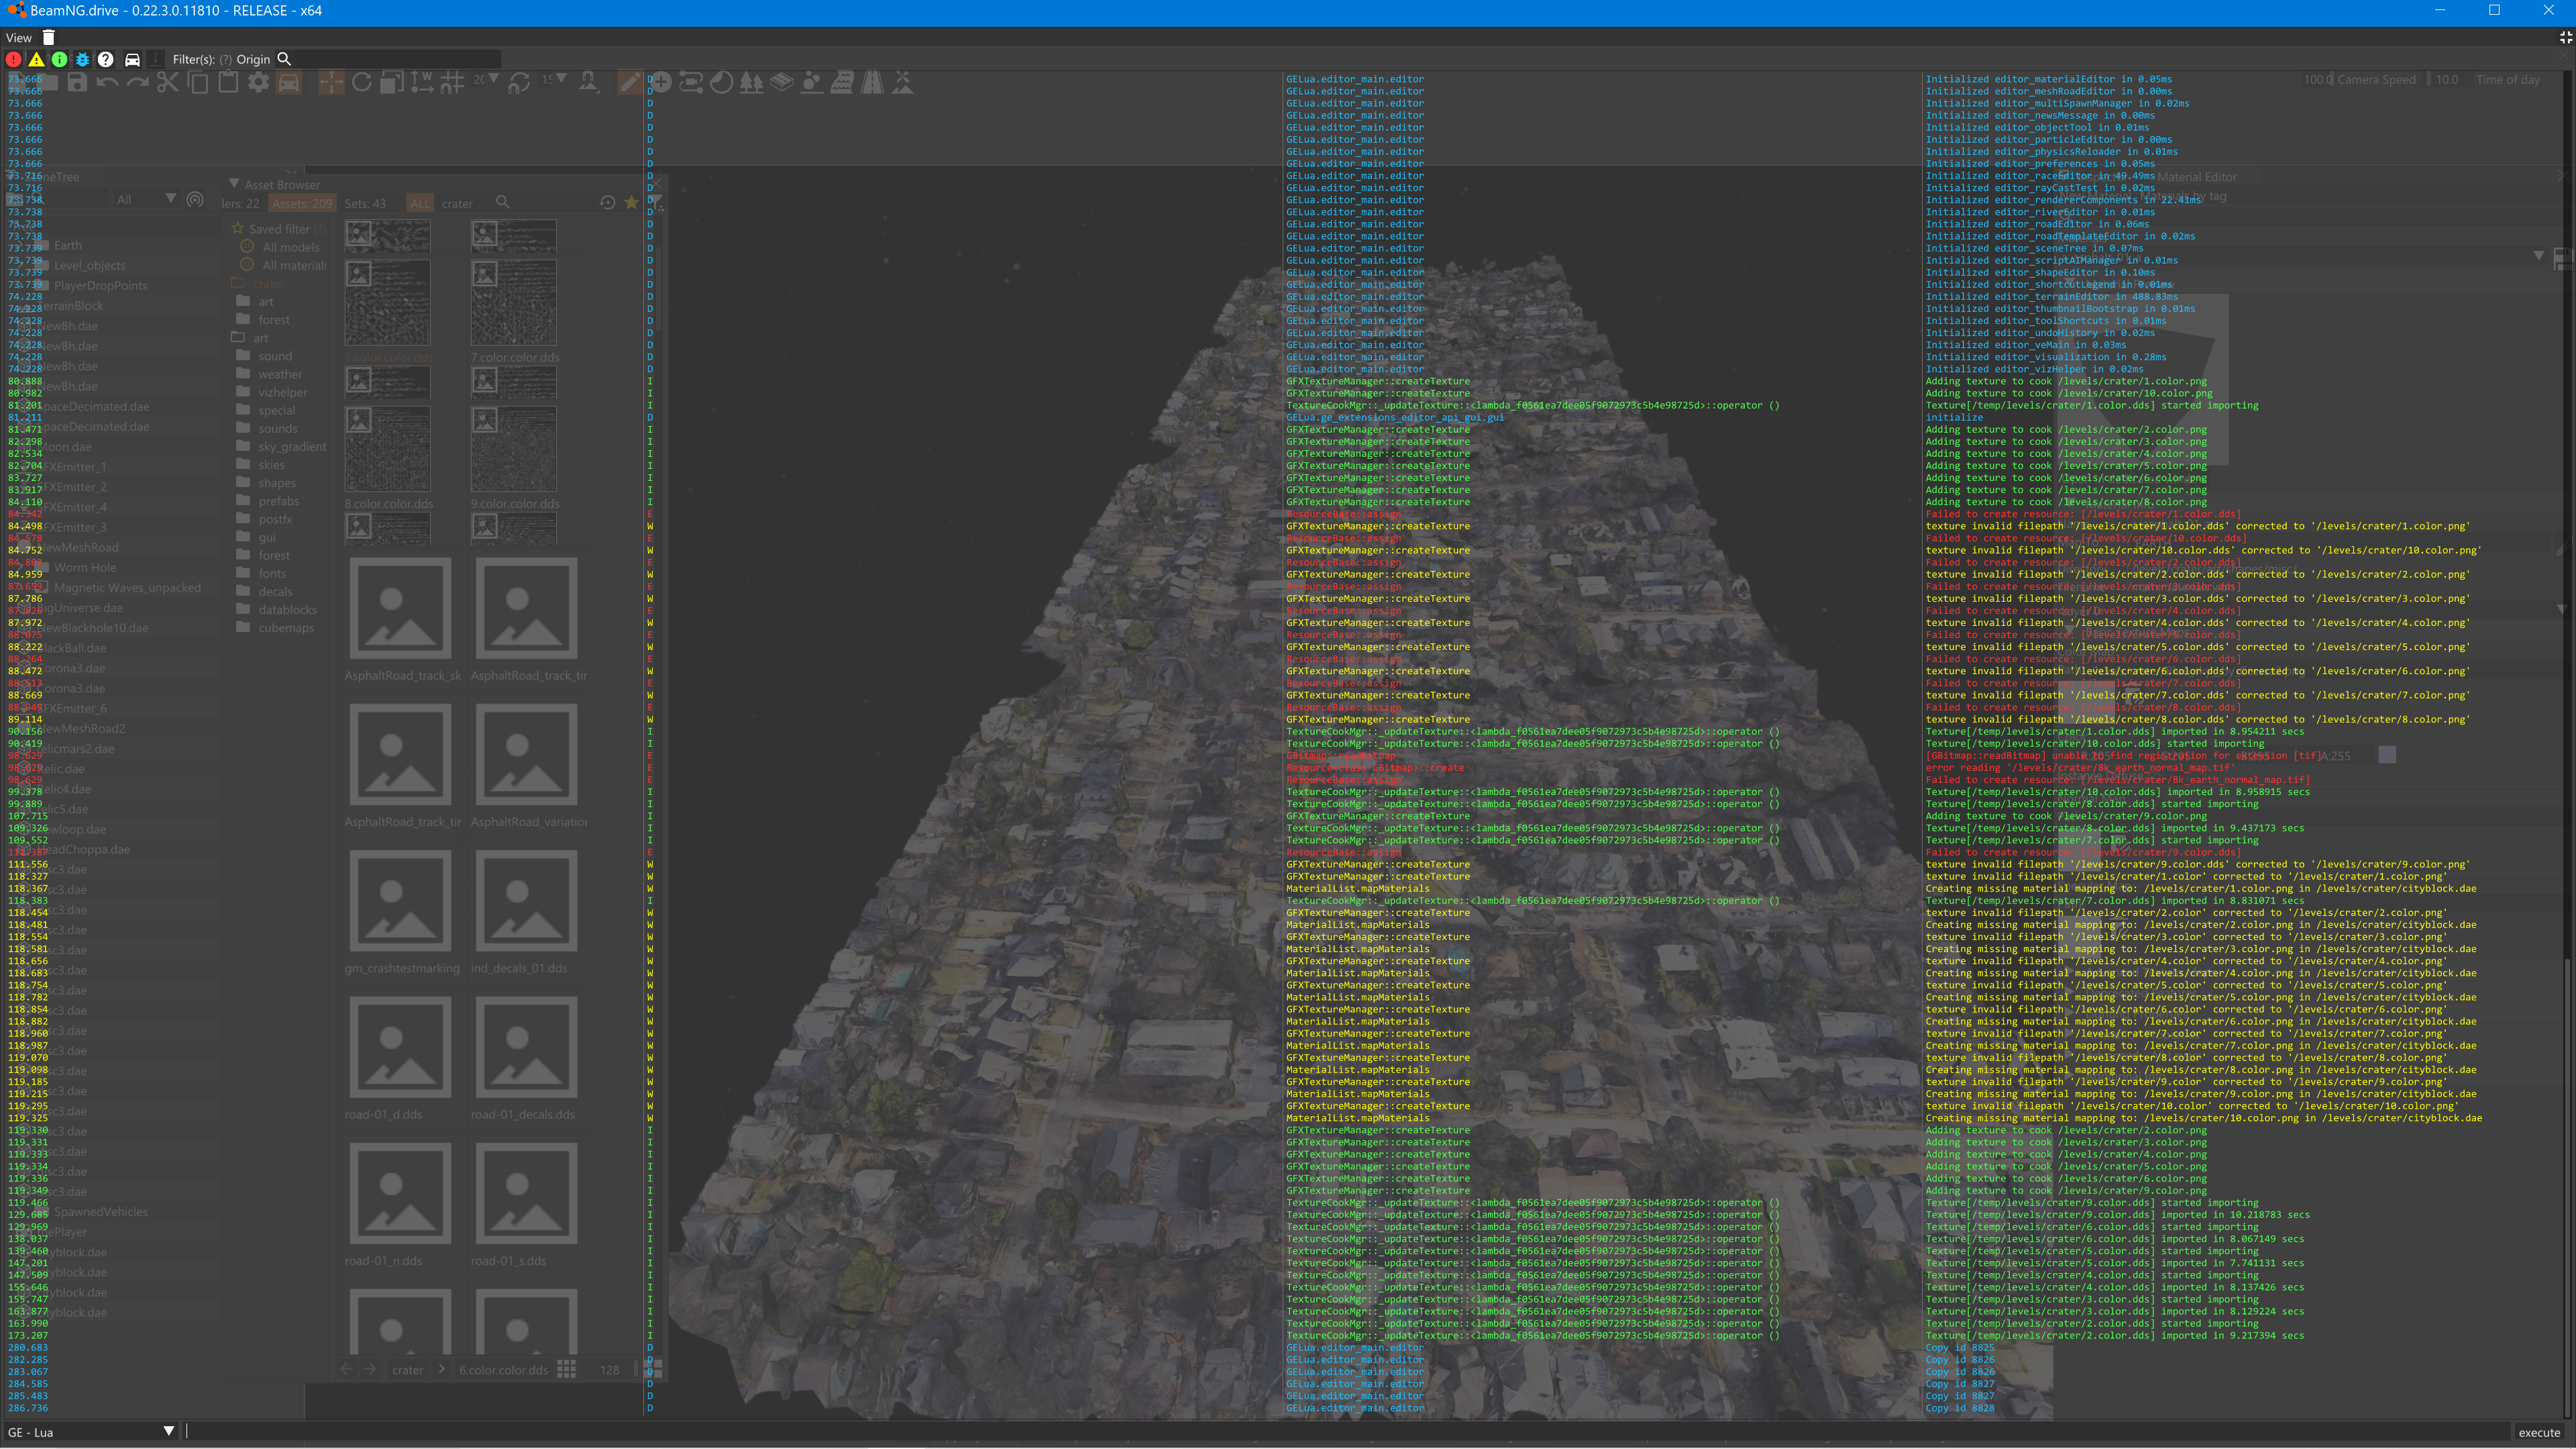
Task: Click the Save level toolbar icon
Action: [x=77, y=83]
